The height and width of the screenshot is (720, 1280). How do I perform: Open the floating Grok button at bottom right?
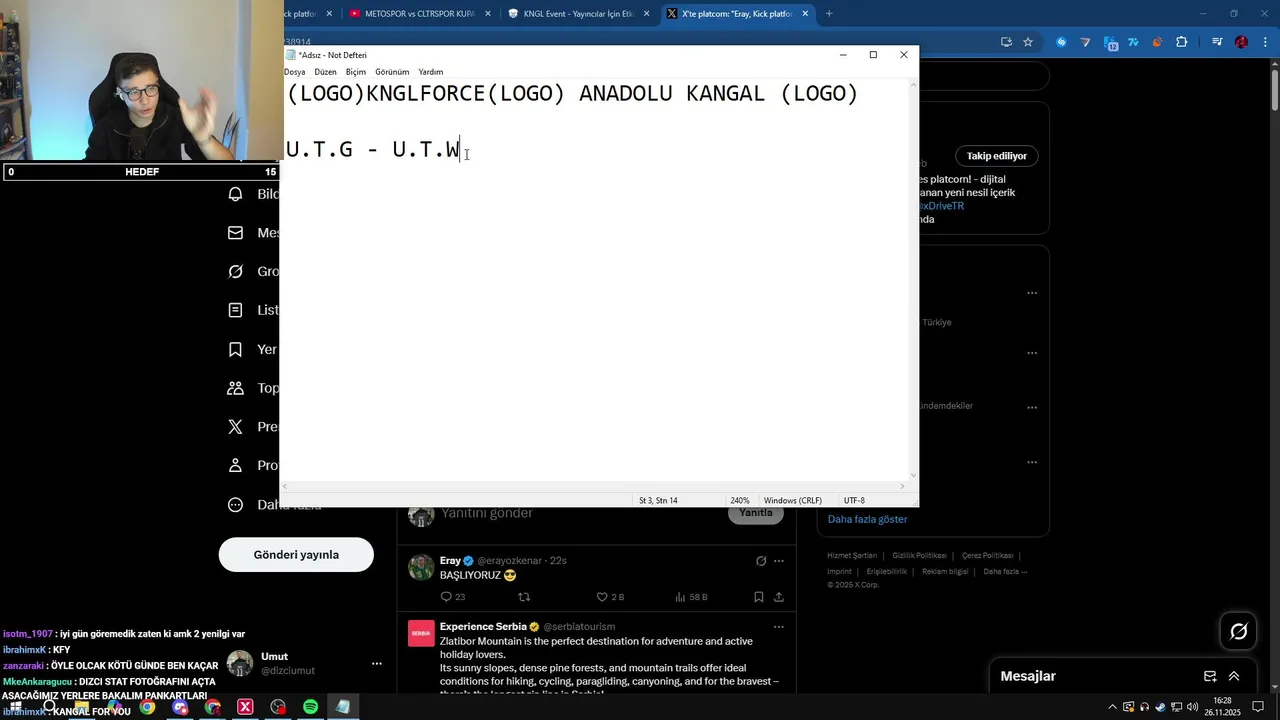[x=1239, y=631]
